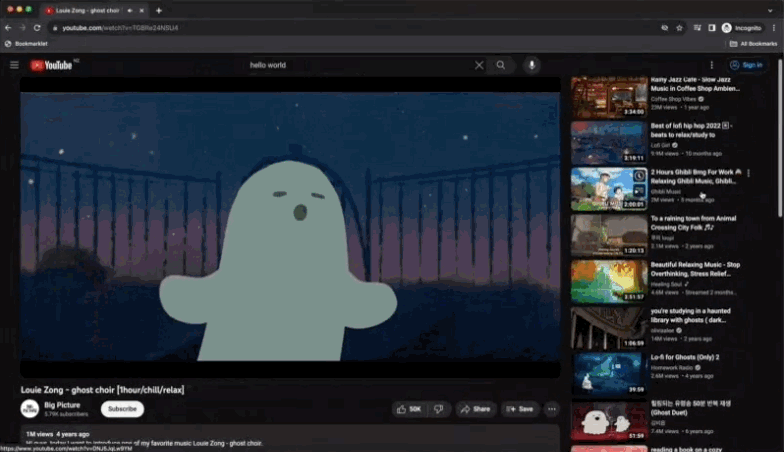Toggle the browser side panel icon
This screenshot has width=784, height=452.
coord(712,28)
